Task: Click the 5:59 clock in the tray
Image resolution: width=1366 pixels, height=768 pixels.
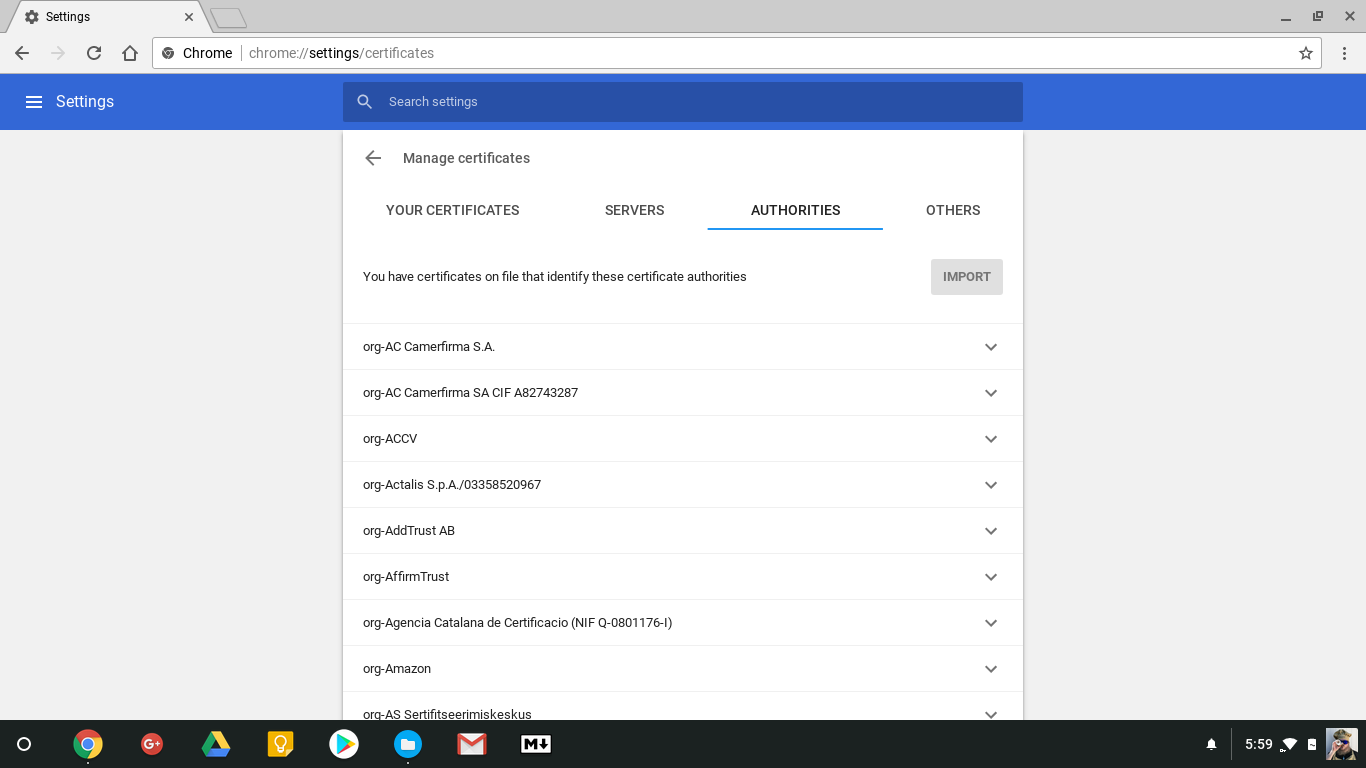Action: coord(1258,744)
